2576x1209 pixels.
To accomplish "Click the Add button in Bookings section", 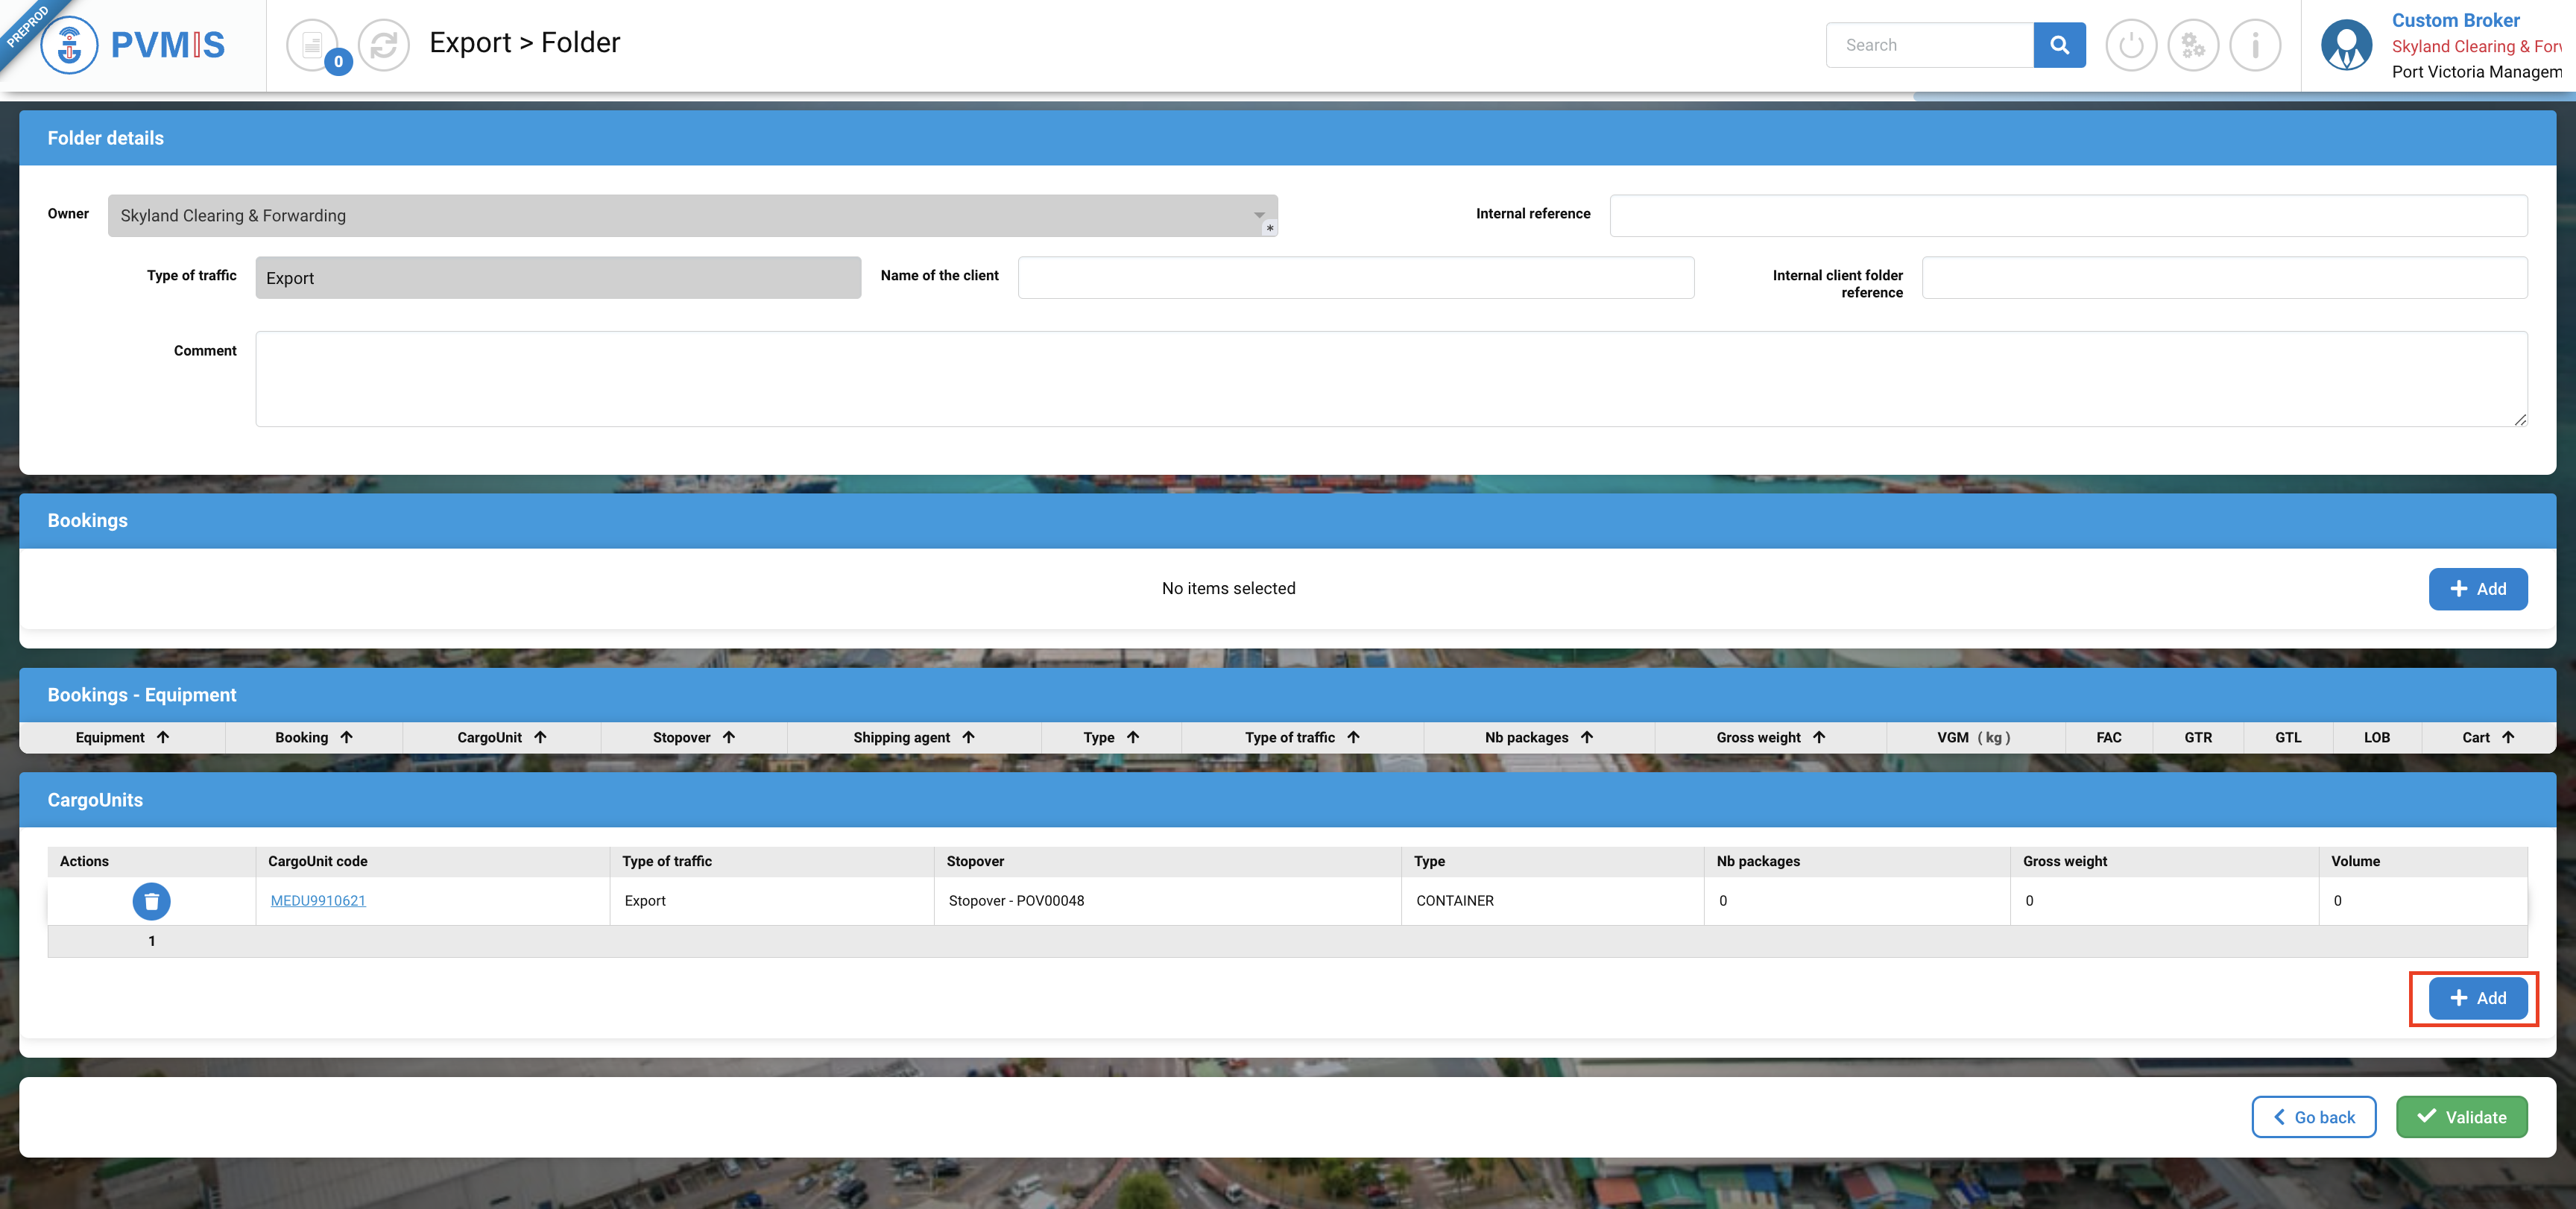I will [x=2477, y=589].
